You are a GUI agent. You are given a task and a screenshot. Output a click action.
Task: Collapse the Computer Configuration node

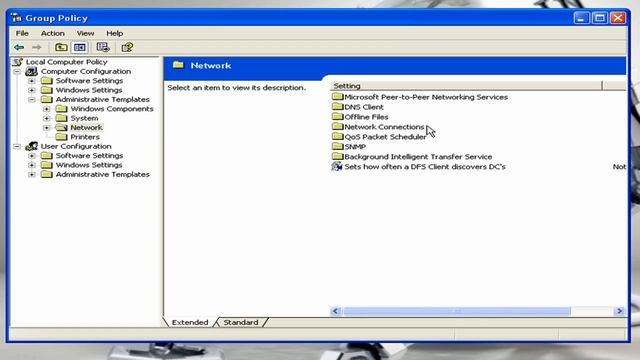coord(17,71)
